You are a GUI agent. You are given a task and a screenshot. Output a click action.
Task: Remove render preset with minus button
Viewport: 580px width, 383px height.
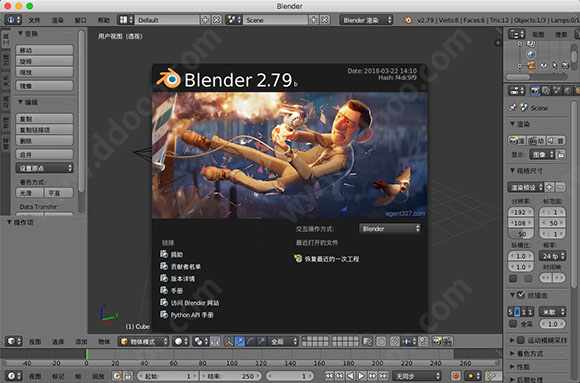click(x=560, y=187)
